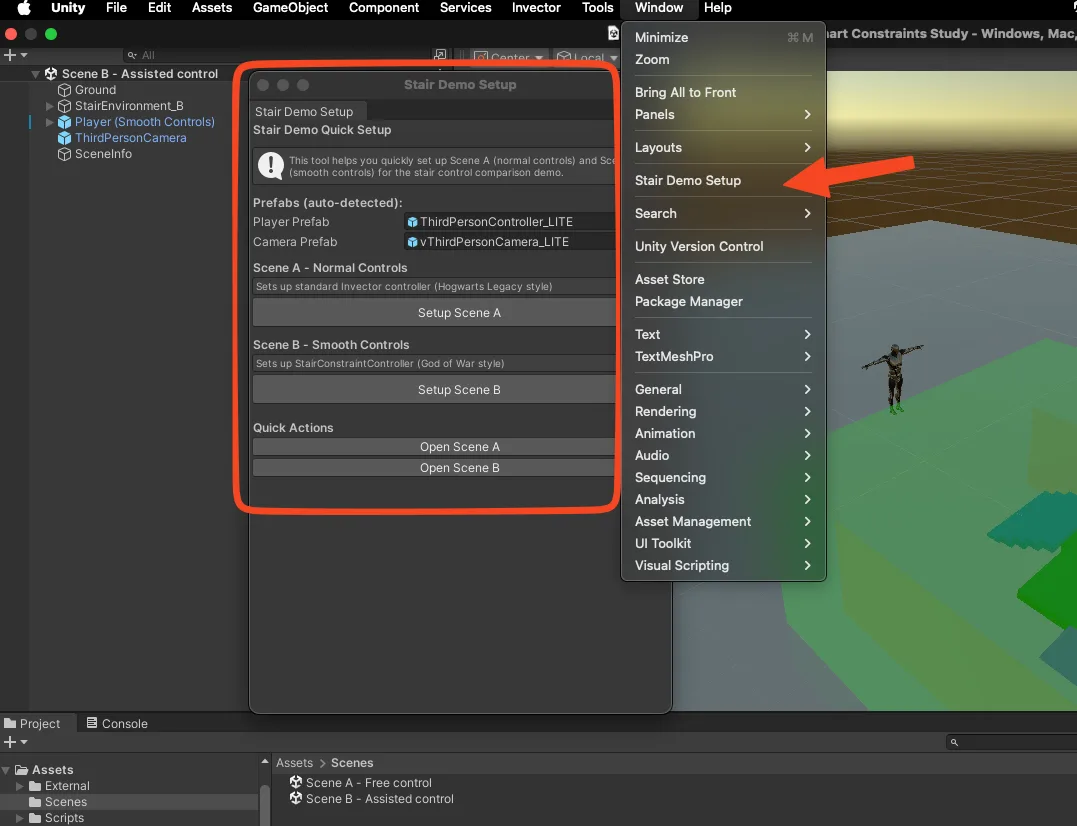1077x826 pixels.
Task: Click the Open Scene B button
Action: pos(434,468)
